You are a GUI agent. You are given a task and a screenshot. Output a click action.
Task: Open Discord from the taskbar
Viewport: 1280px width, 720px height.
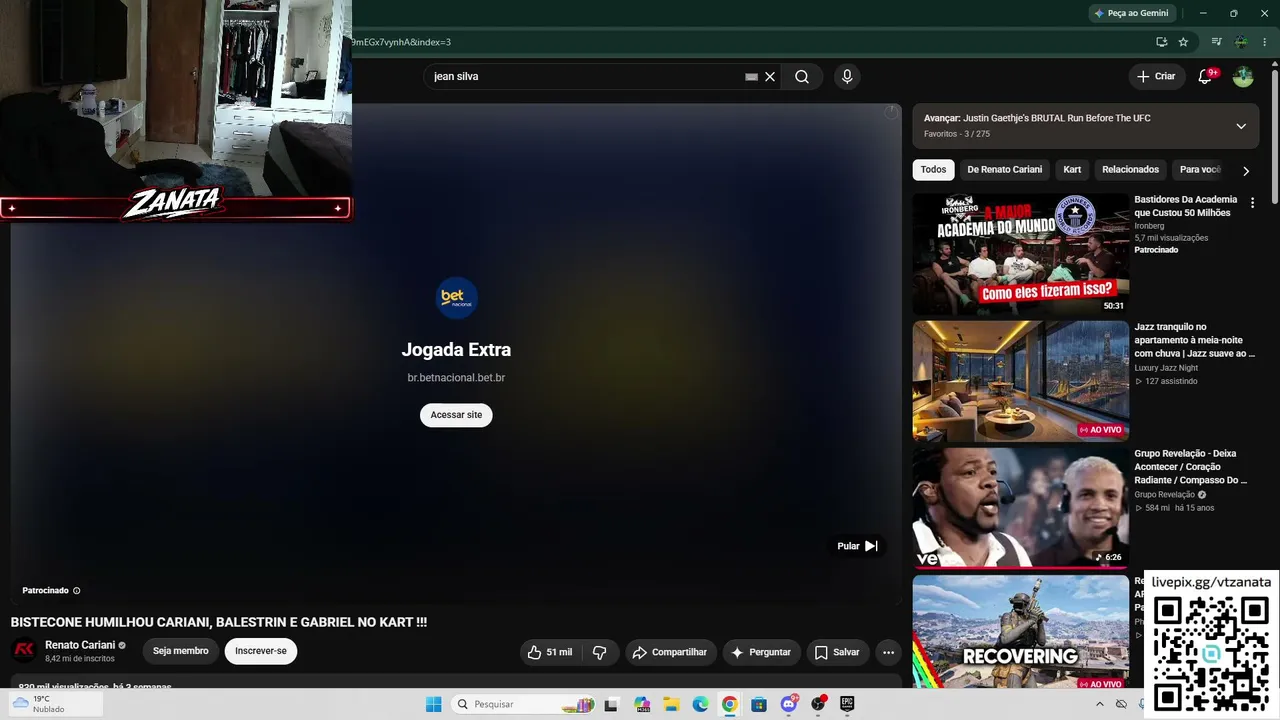[789, 704]
